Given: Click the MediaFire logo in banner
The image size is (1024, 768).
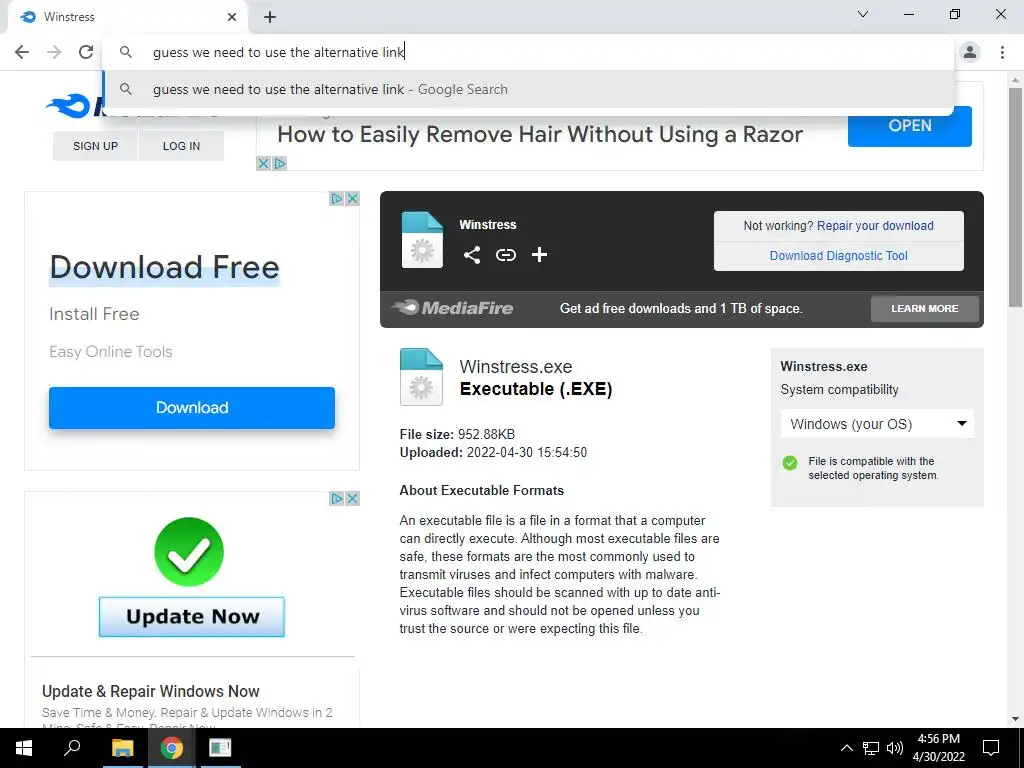Looking at the screenshot, I should [452, 308].
